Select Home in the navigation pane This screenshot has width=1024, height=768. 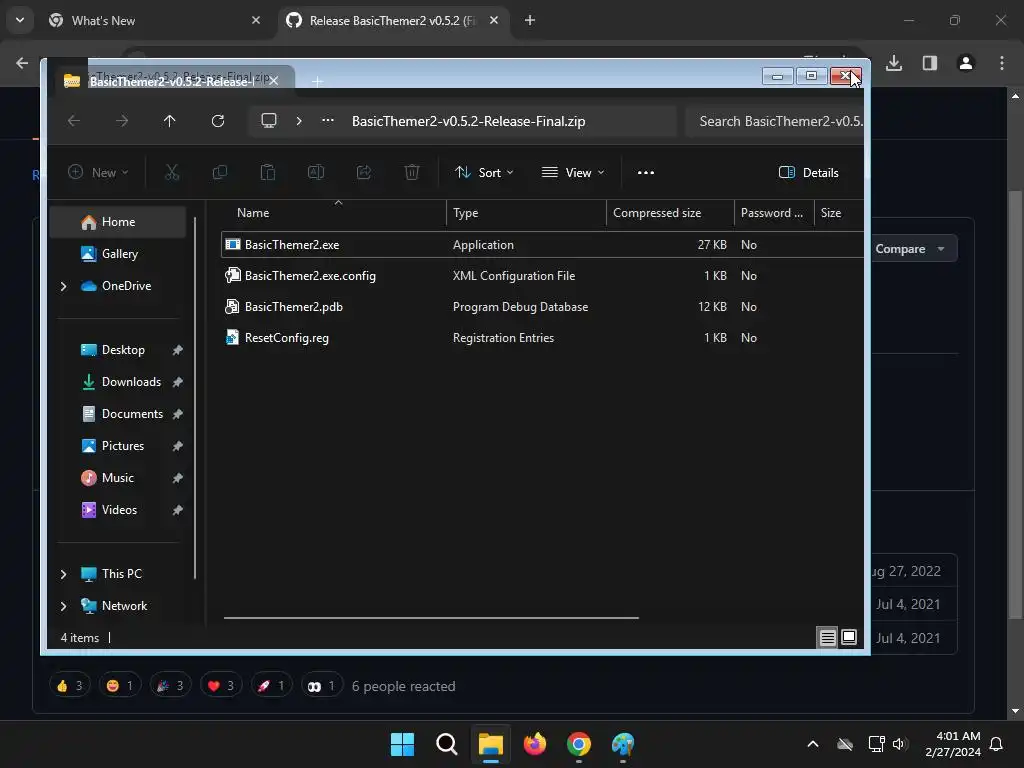click(118, 222)
